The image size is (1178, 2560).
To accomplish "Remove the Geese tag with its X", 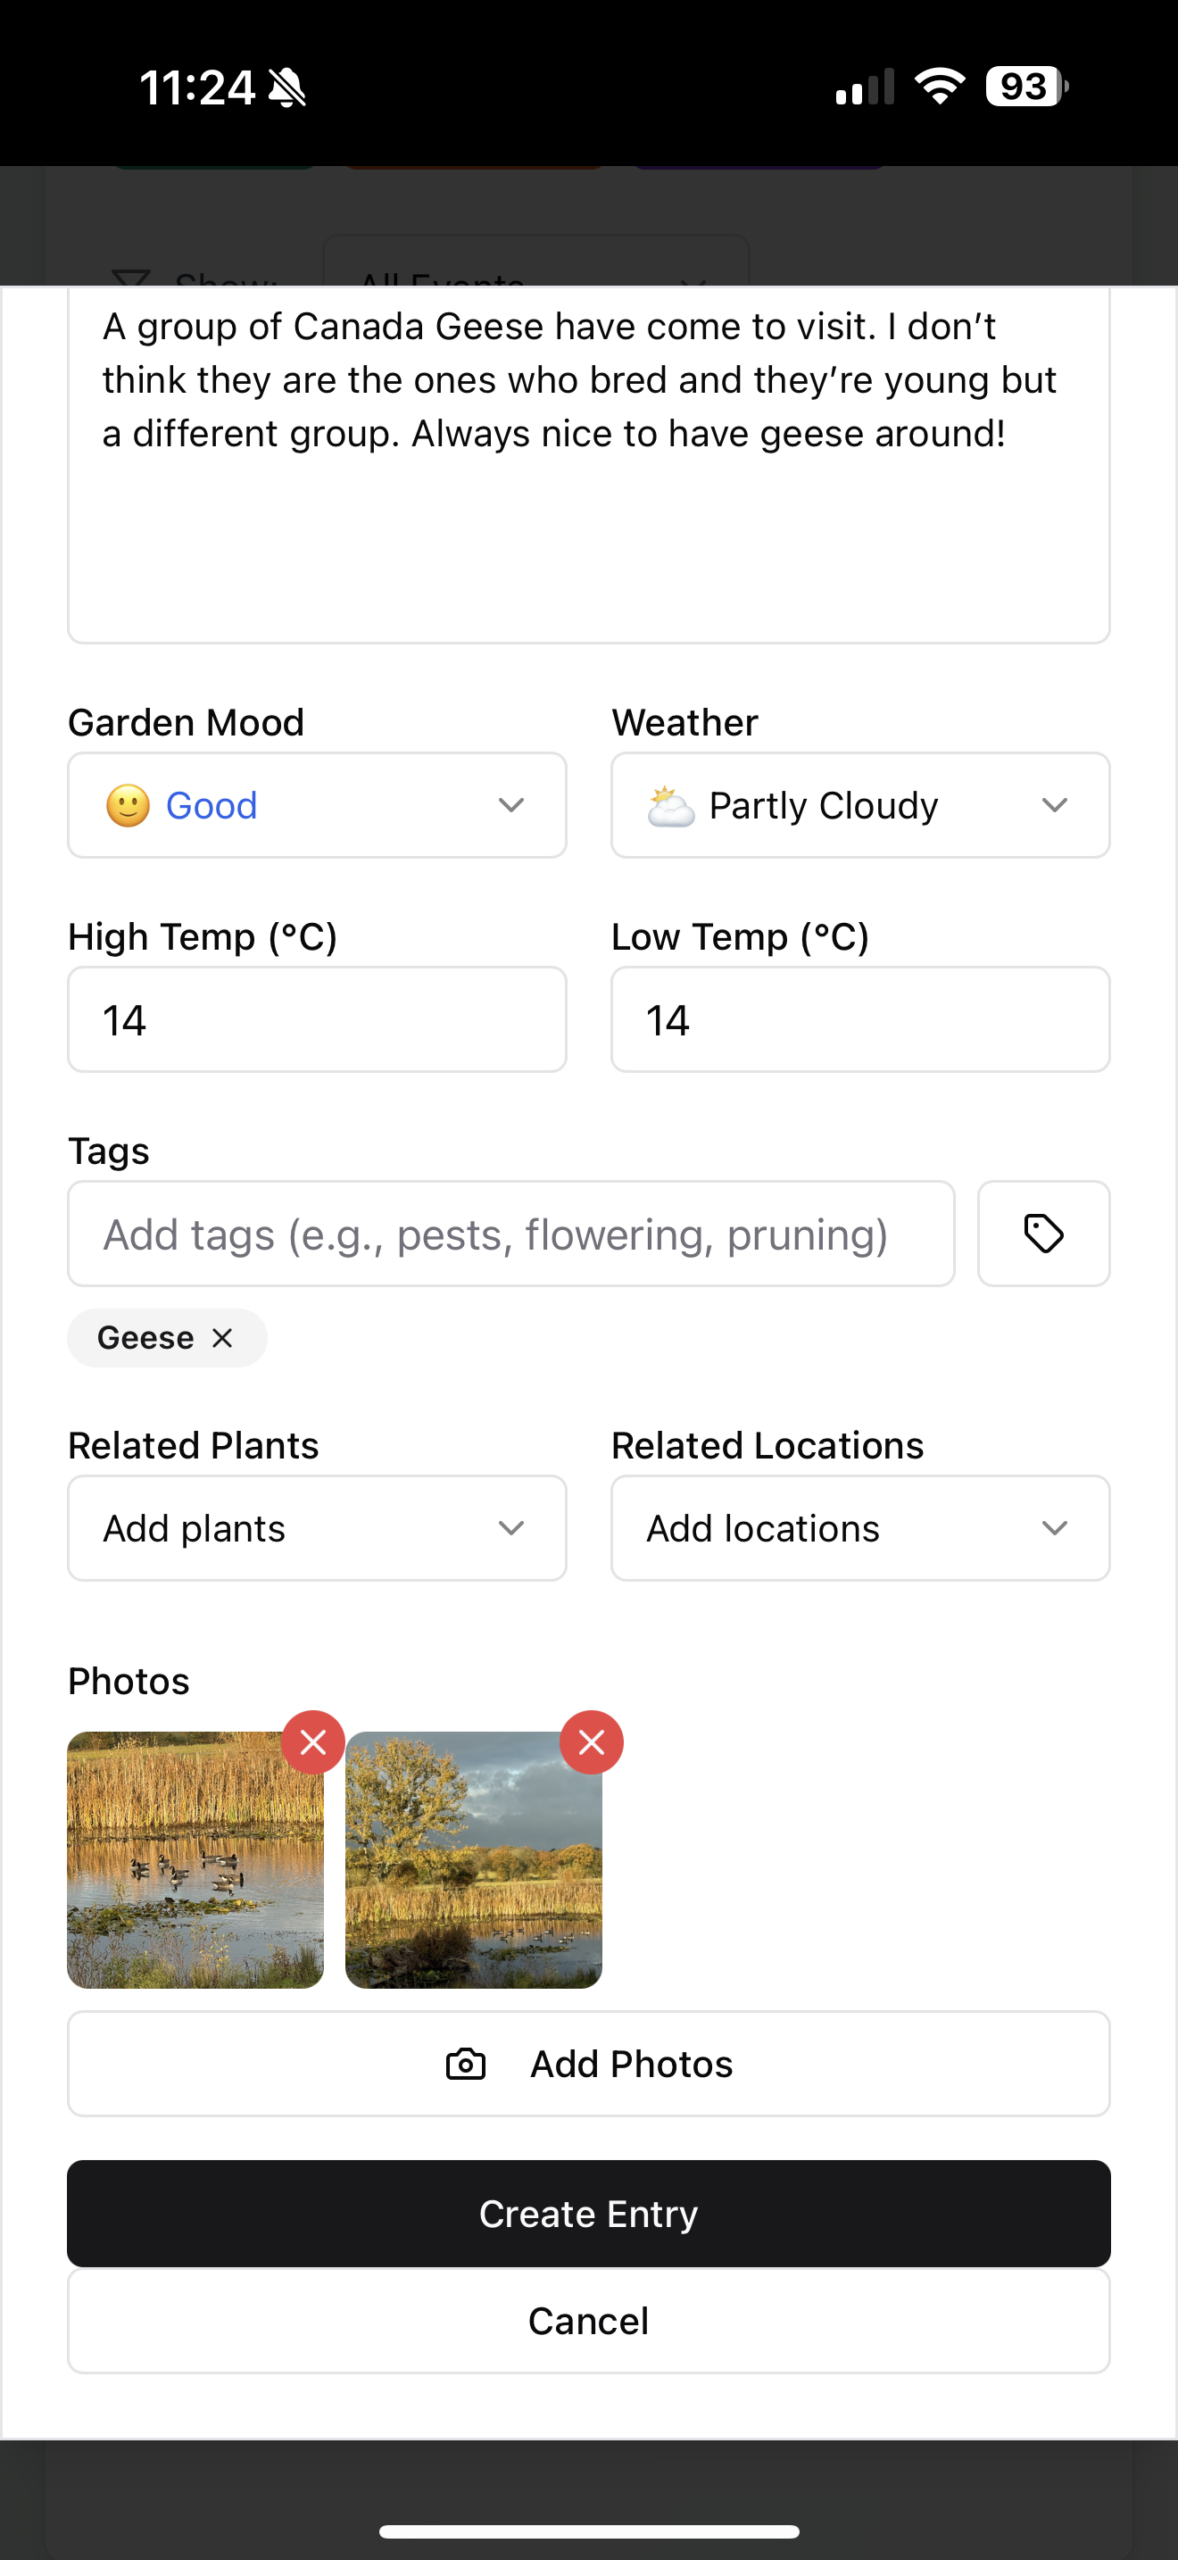I will tap(222, 1338).
